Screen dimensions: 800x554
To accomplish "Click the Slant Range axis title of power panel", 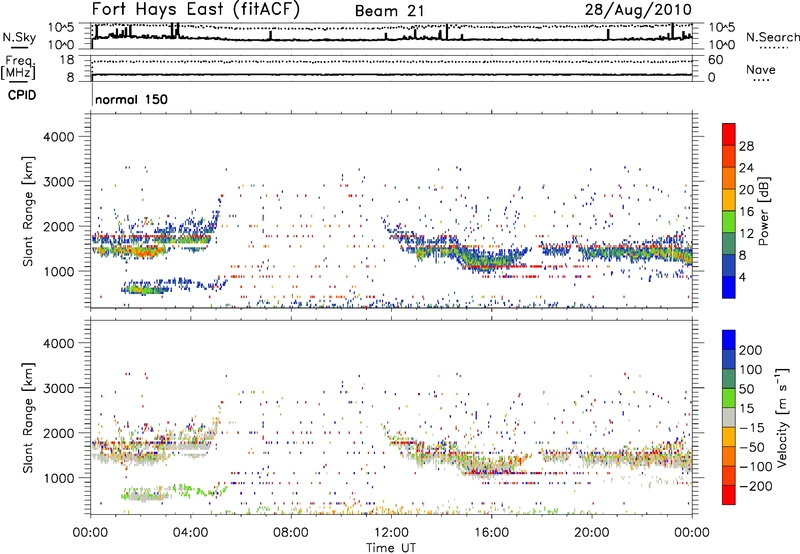I will pos(28,211).
